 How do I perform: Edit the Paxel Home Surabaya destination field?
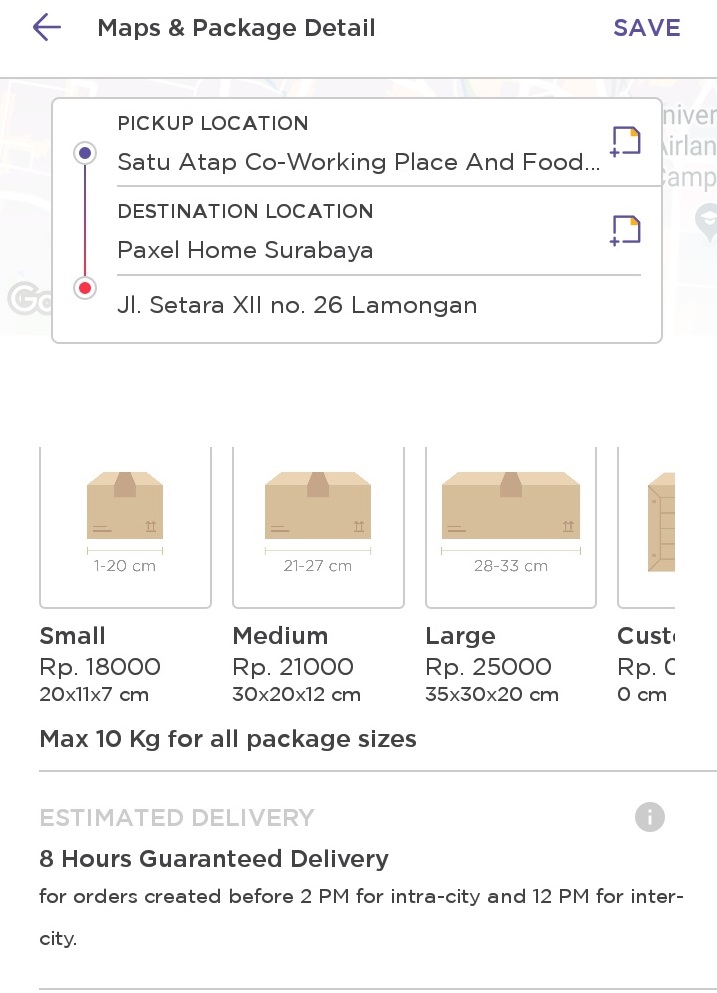click(x=245, y=250)
